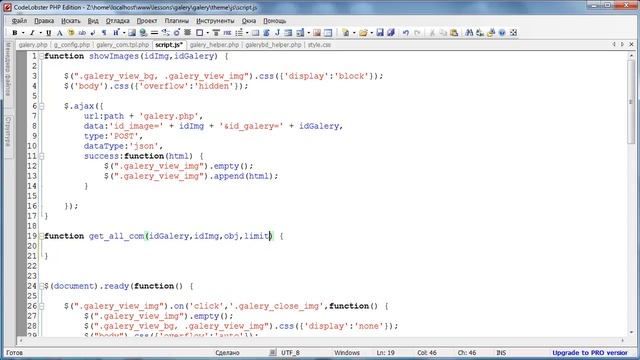Open dropdown arrow next to the Italic icon

click(x=40, y=33)
